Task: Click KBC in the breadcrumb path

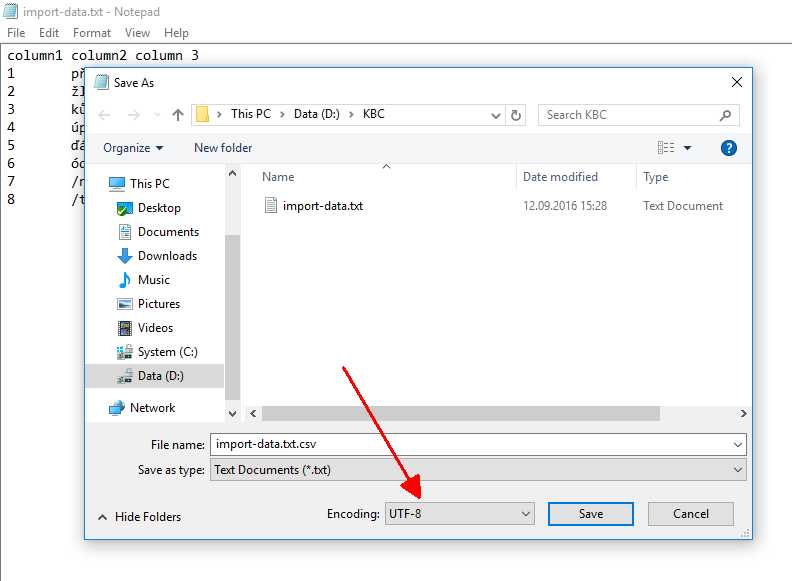Action: point(373,114)
